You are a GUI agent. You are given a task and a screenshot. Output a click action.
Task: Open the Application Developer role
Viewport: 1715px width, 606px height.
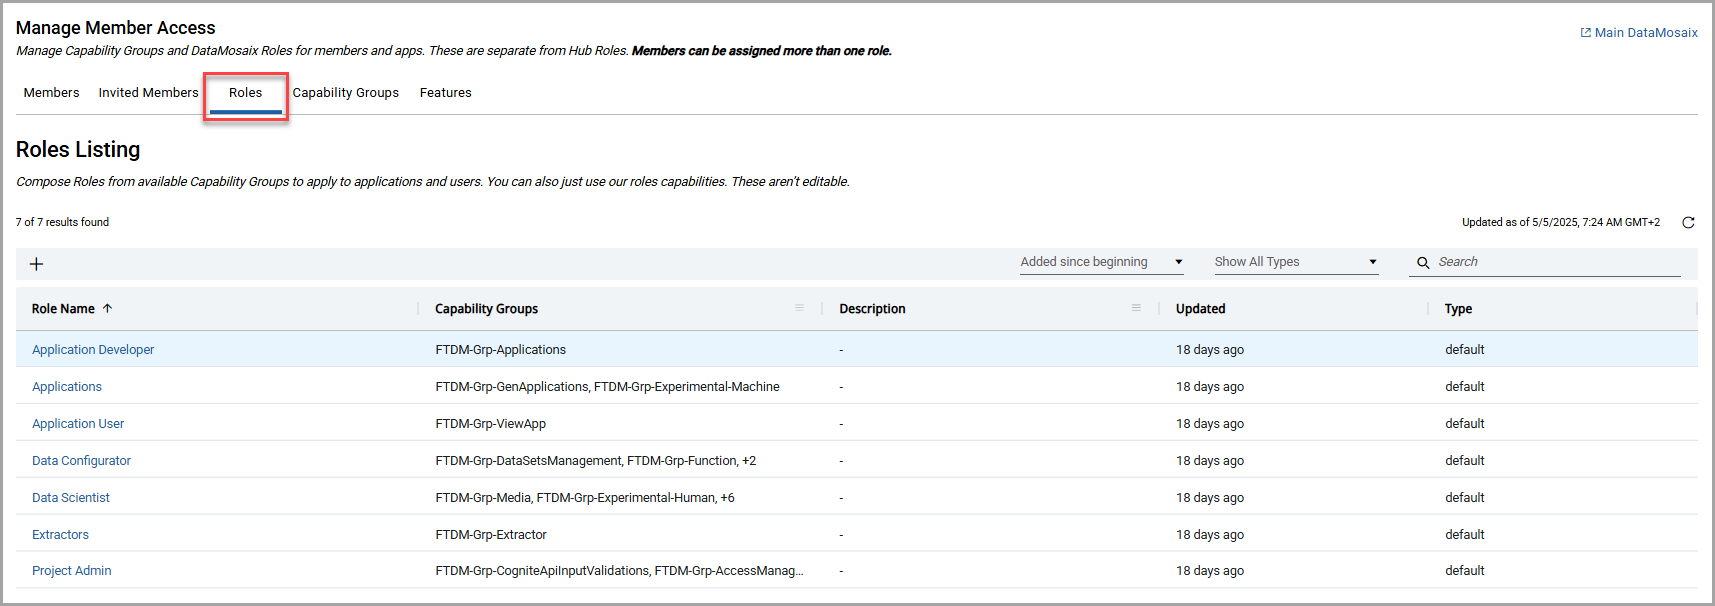point(93,350)
